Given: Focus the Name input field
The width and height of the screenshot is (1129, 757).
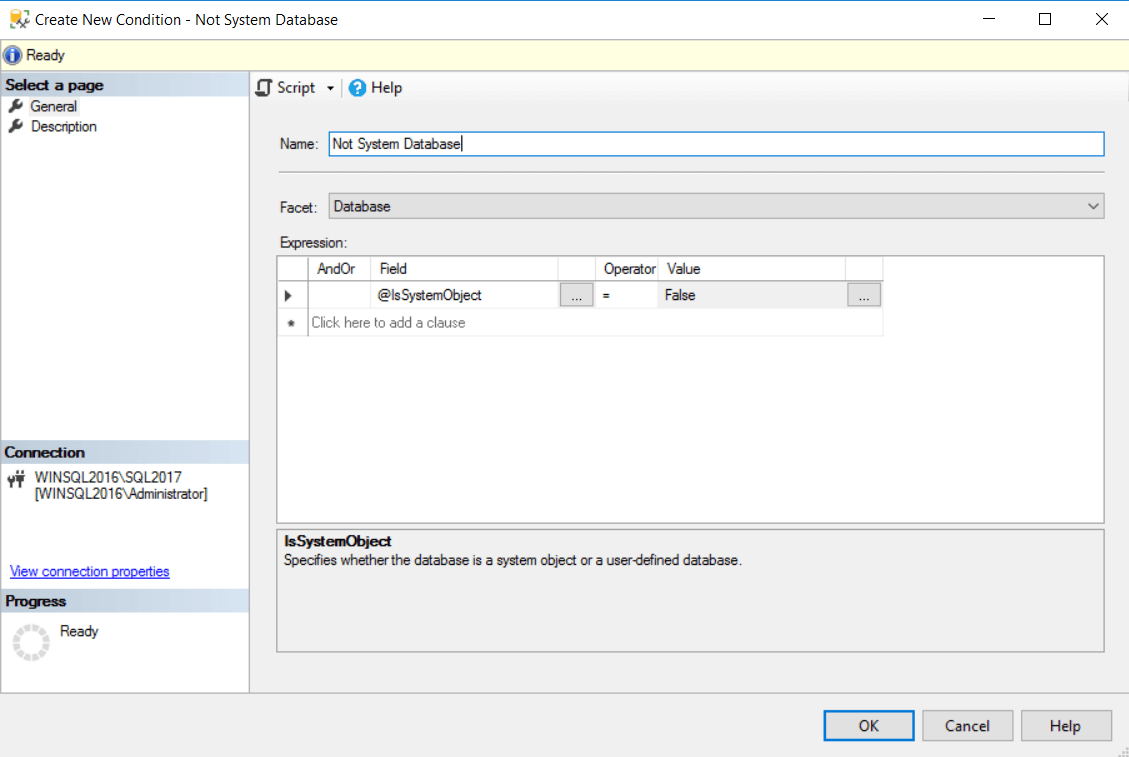Looking at the screenshot, I should (716, 144).
